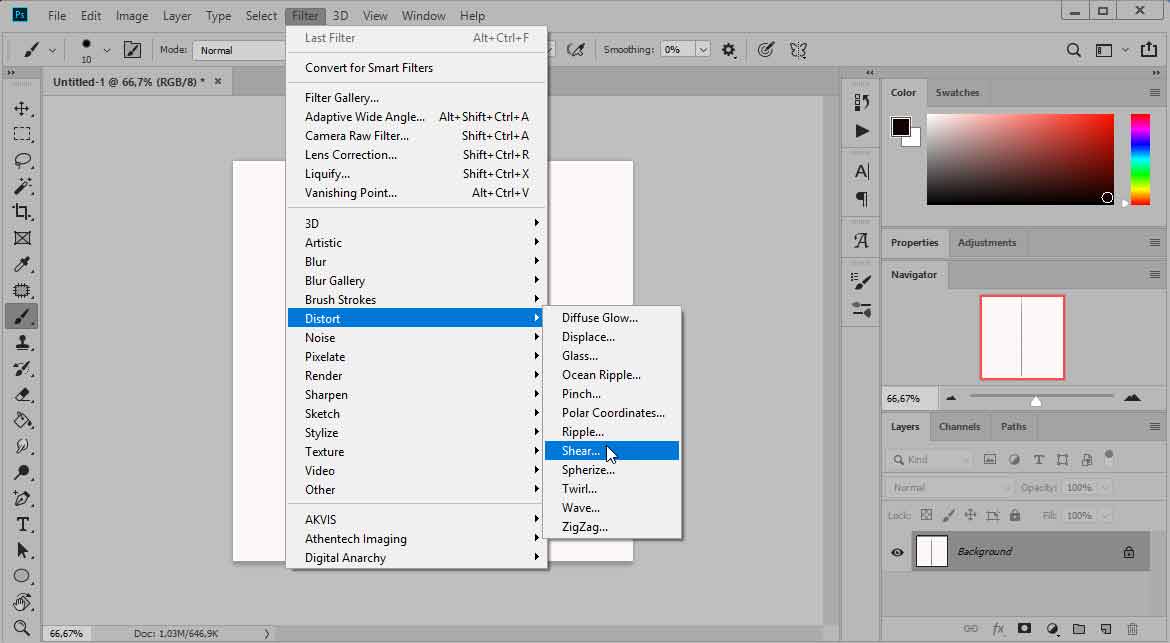Choose the Horizontal Type tool
The height and width of the screenshot is (643, 1170).
[21, 525]
